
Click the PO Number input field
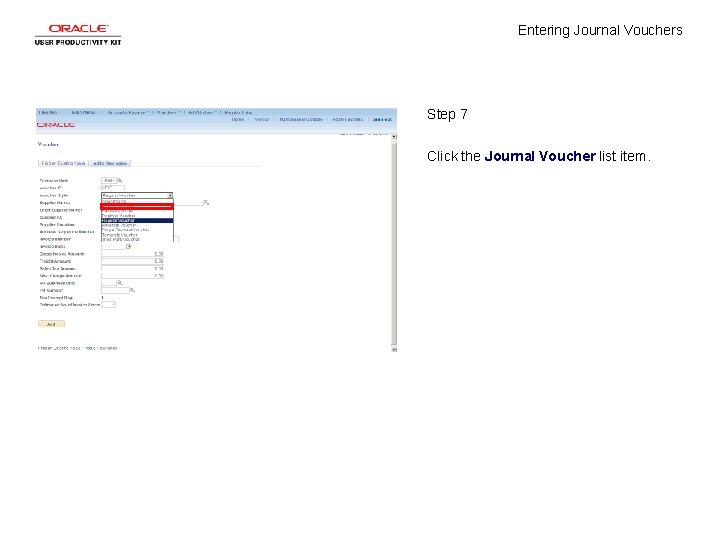coord(115,290)
